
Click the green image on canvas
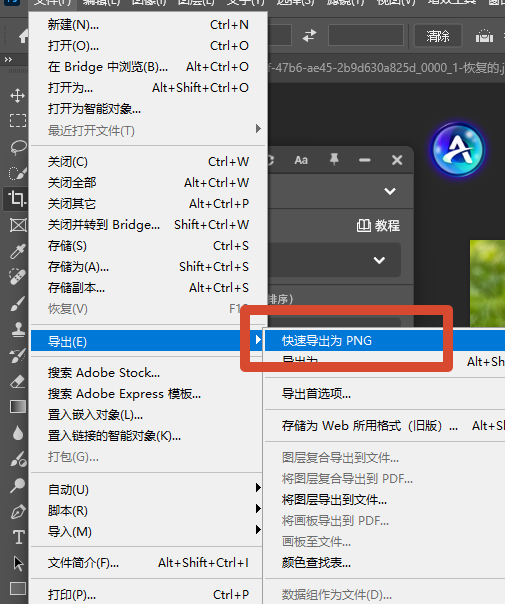(x=487, y=283)
